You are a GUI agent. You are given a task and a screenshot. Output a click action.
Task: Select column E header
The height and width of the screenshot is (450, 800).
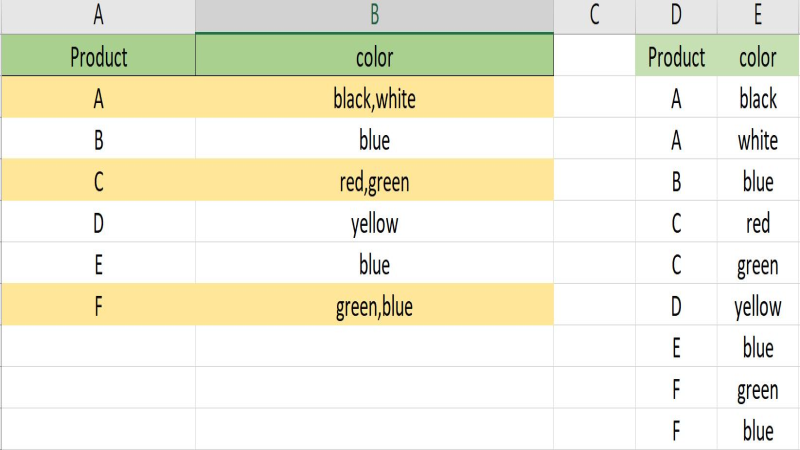pyautogui.click(x=758, y=16)
